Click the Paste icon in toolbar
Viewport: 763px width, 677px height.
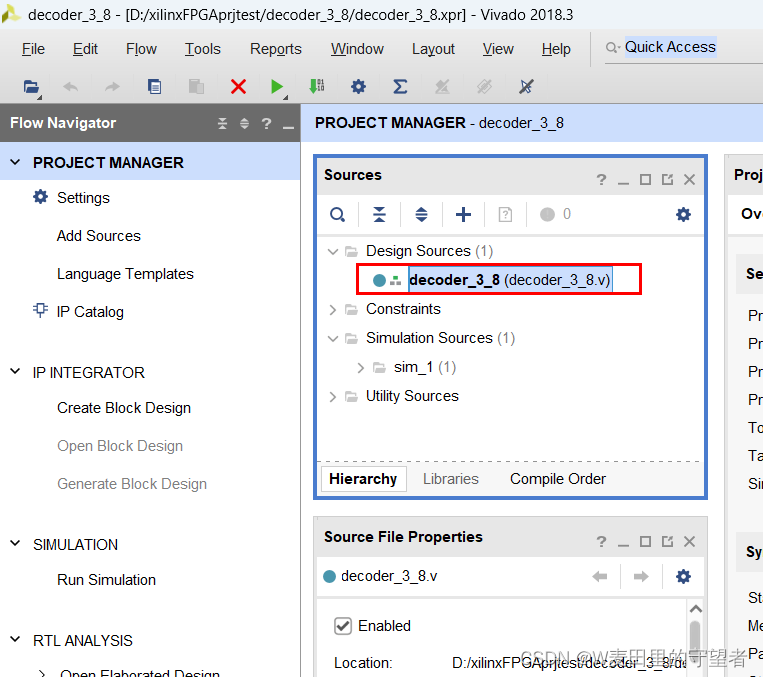tap(196, 87)
